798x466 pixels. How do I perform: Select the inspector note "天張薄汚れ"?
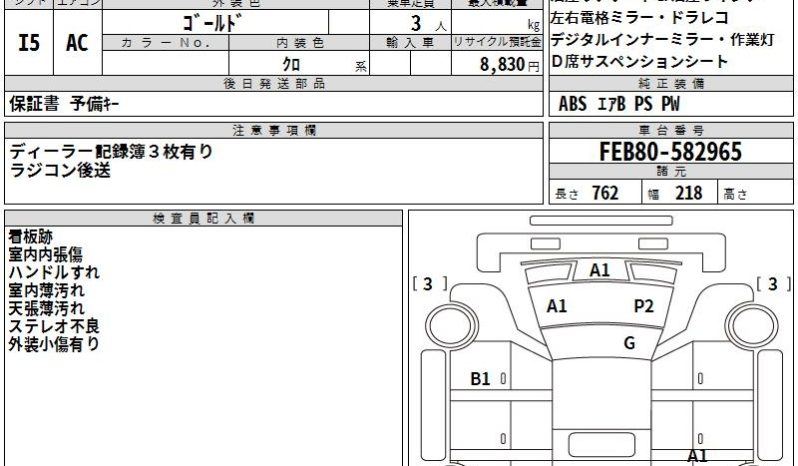coord(46,308)
